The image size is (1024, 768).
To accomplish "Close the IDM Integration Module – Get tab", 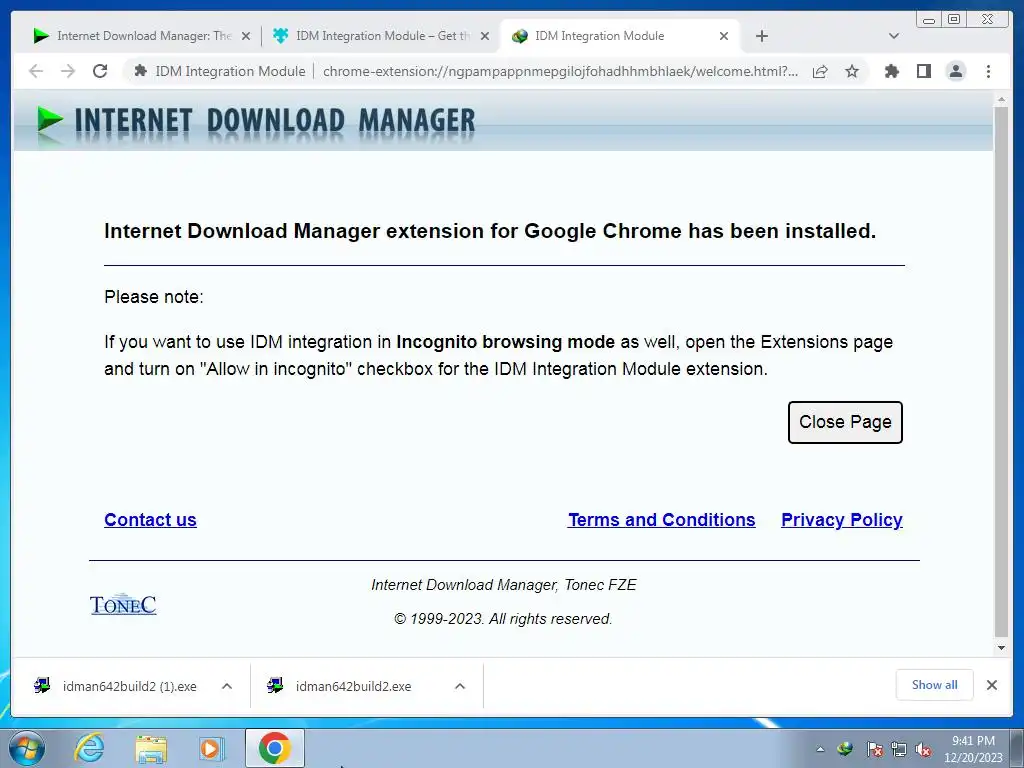I will [485, 36].
